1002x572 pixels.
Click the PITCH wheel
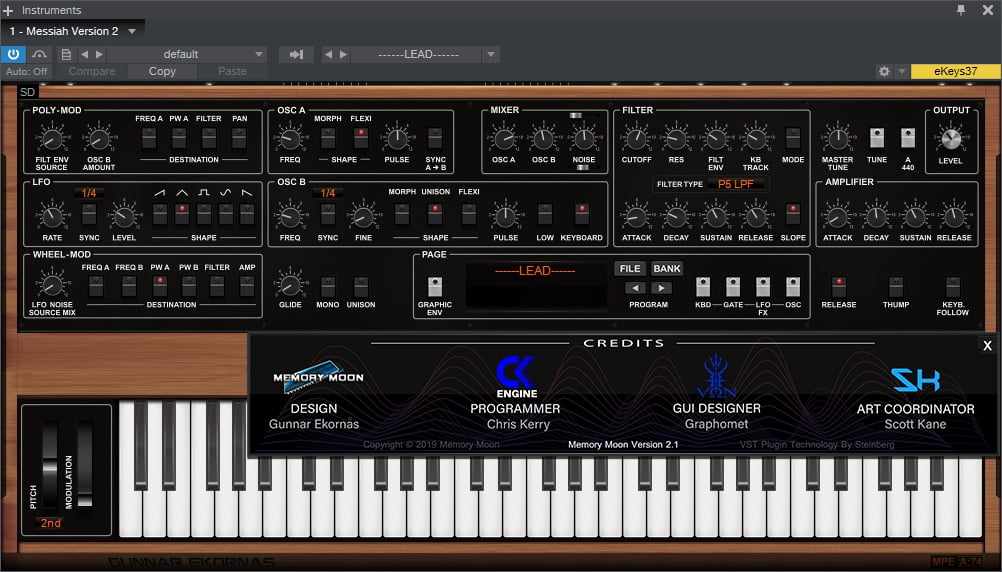click(50, 464)
